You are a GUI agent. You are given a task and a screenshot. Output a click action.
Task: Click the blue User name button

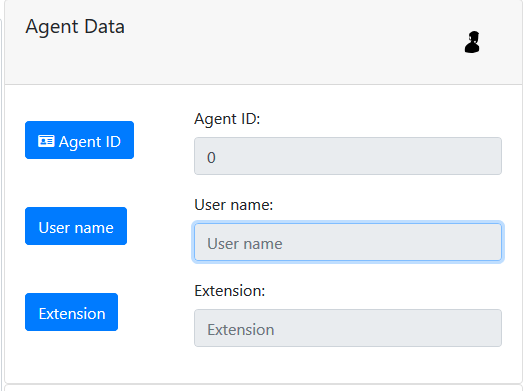(x=76, y=226)
